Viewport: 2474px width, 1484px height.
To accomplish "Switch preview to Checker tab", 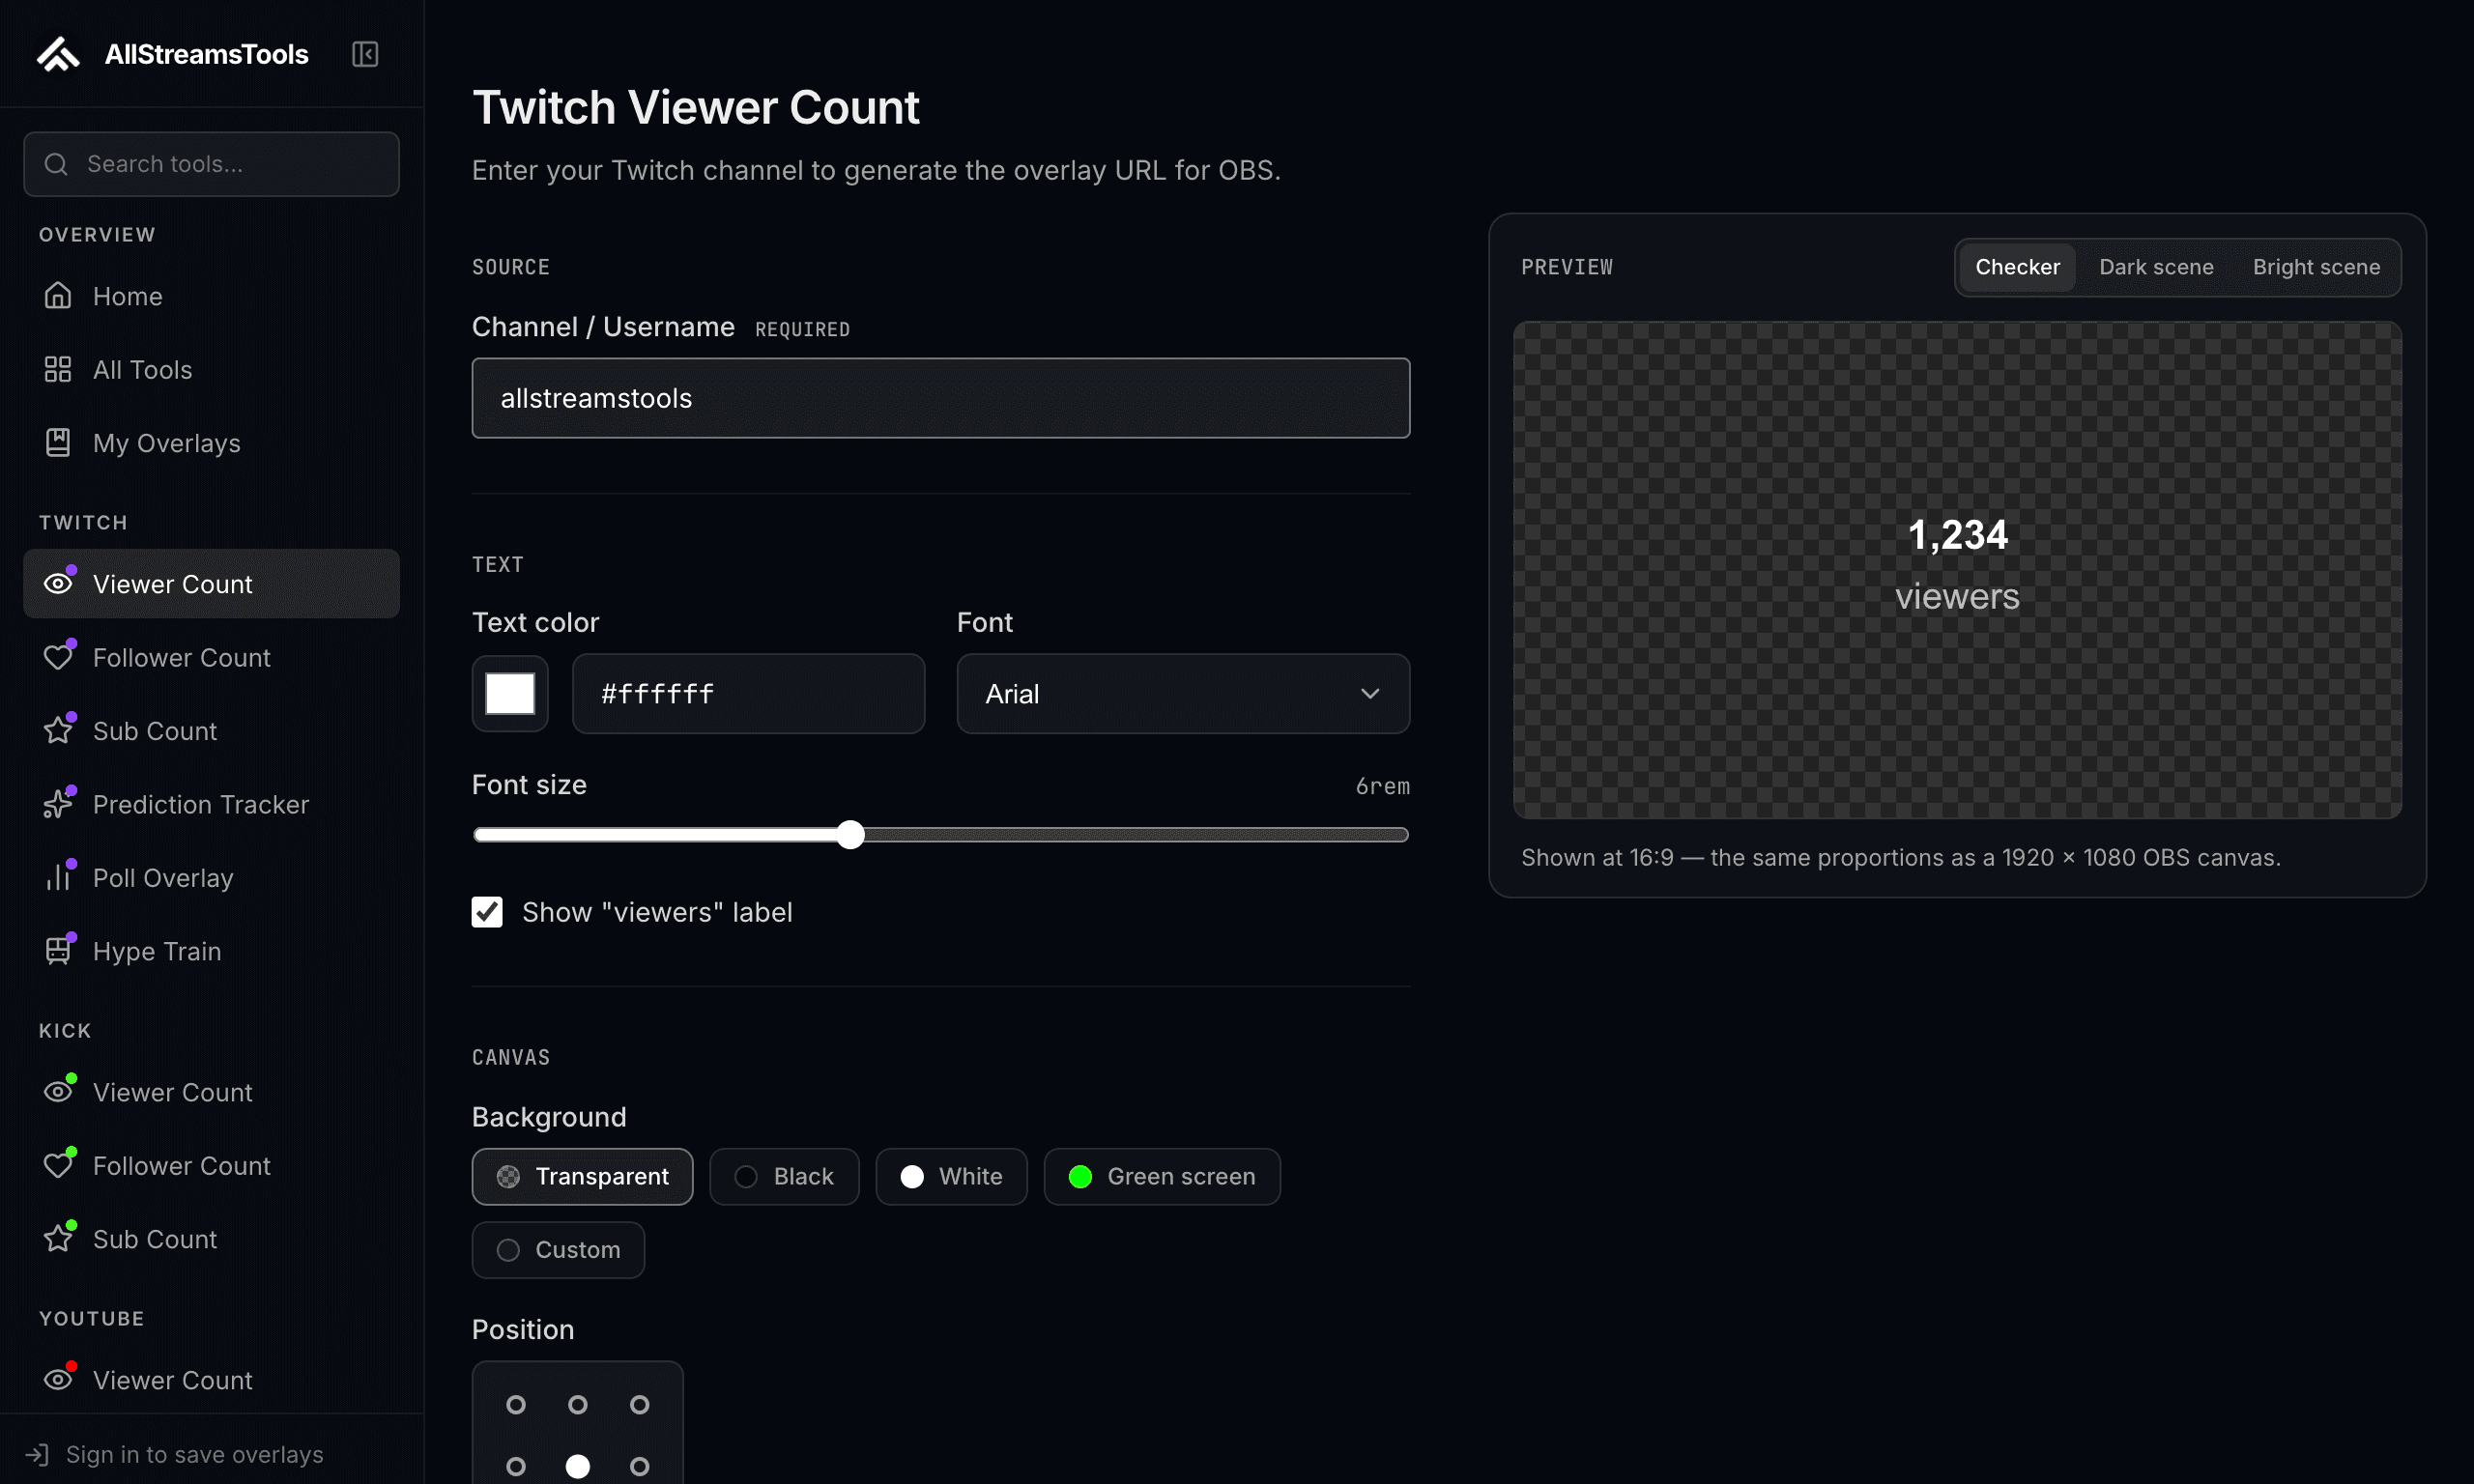I will (x=2016, y=267).
